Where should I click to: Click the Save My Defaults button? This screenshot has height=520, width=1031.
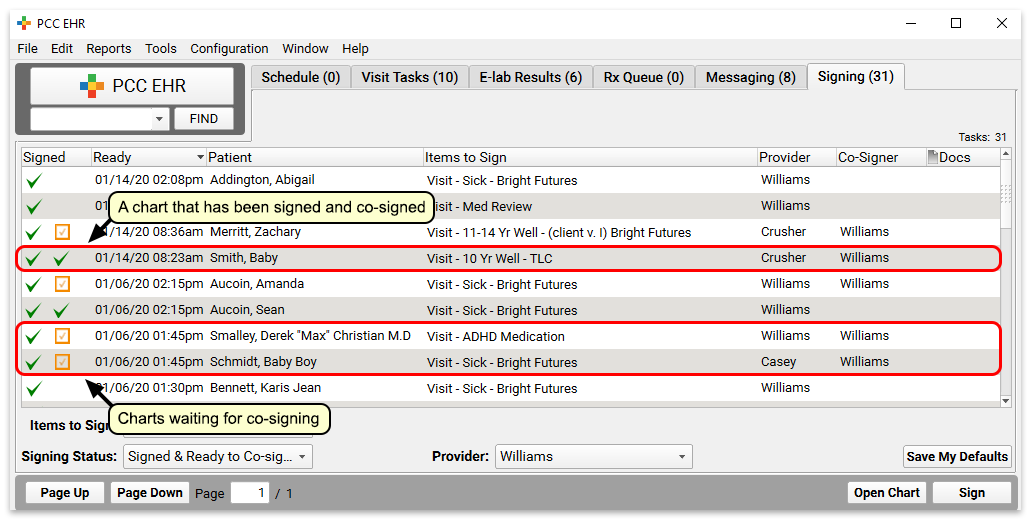957,456
